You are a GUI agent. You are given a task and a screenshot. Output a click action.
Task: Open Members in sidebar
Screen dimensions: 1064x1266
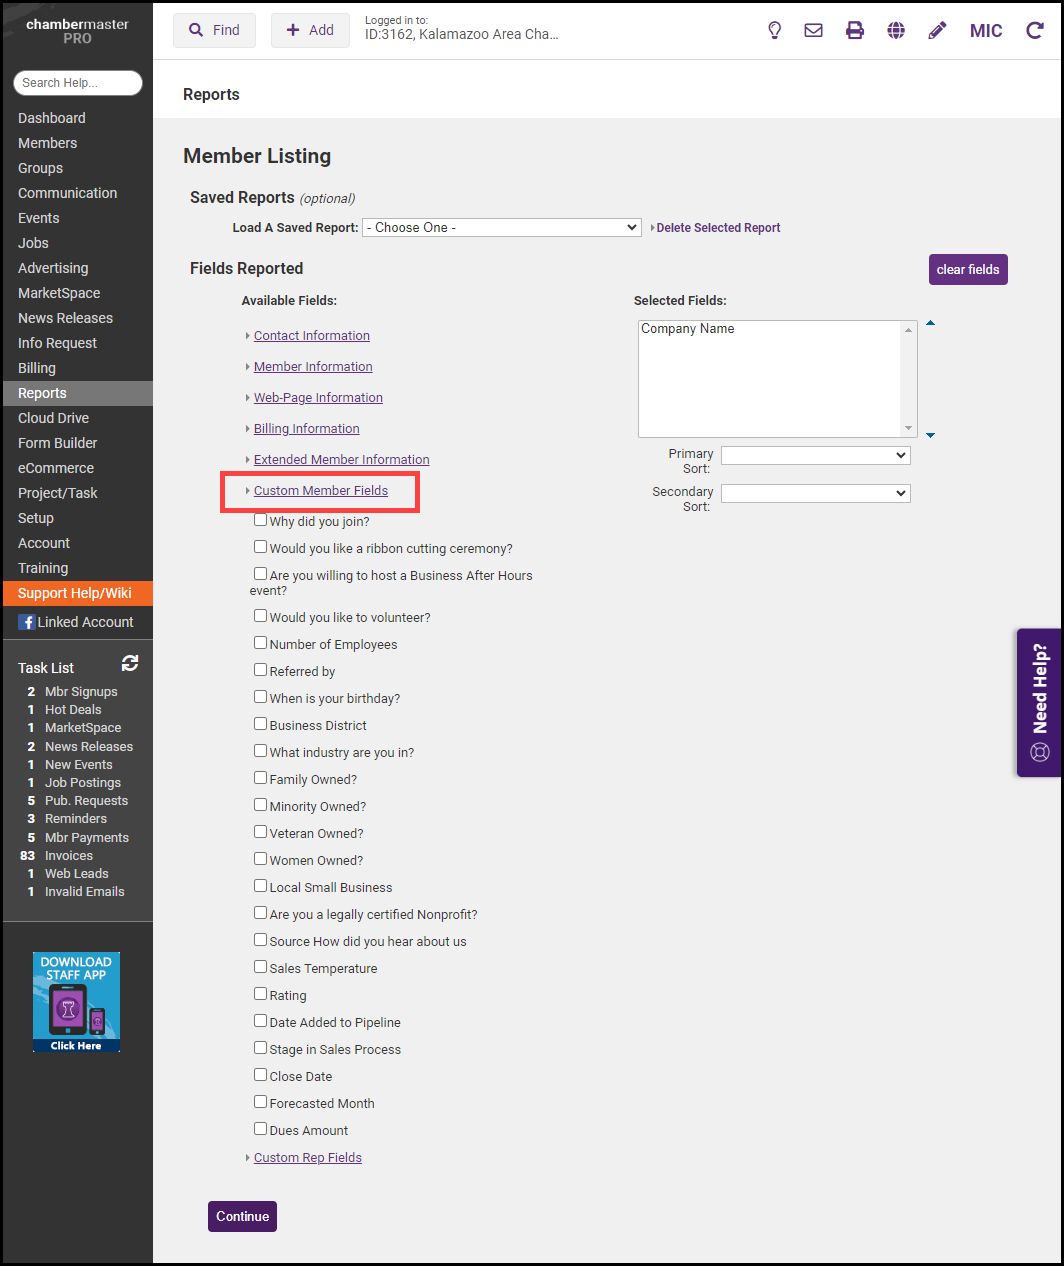click(47, 143)
